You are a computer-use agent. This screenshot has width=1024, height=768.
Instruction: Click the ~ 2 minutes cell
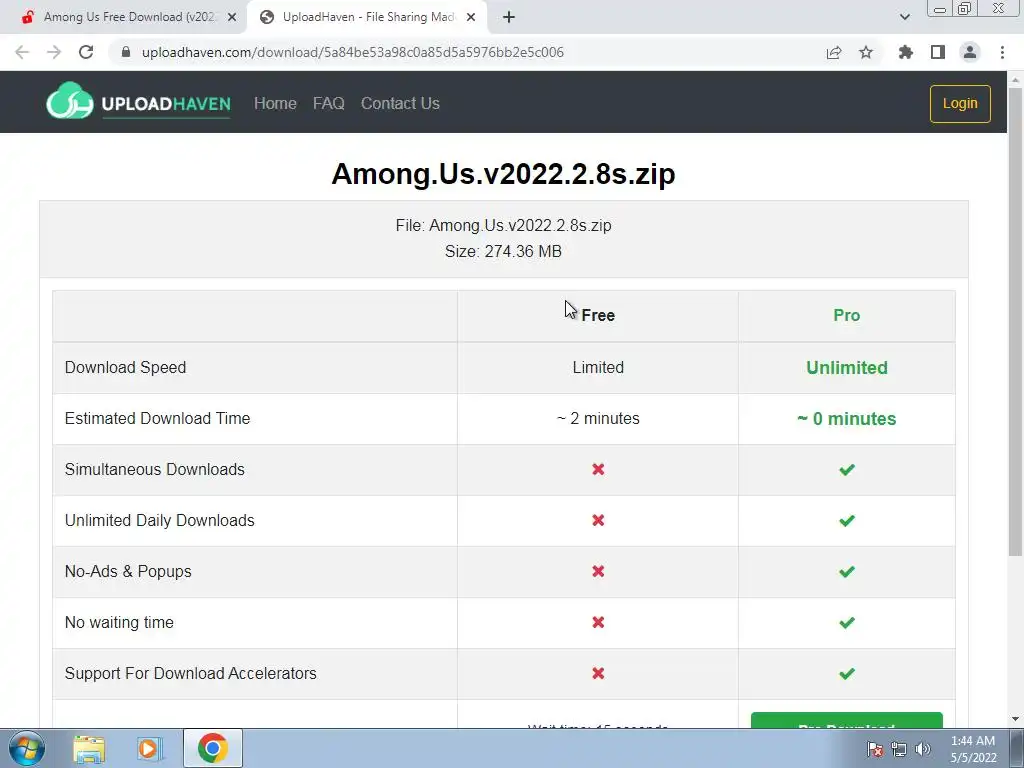pyautogui.click(x=598, y=419)
